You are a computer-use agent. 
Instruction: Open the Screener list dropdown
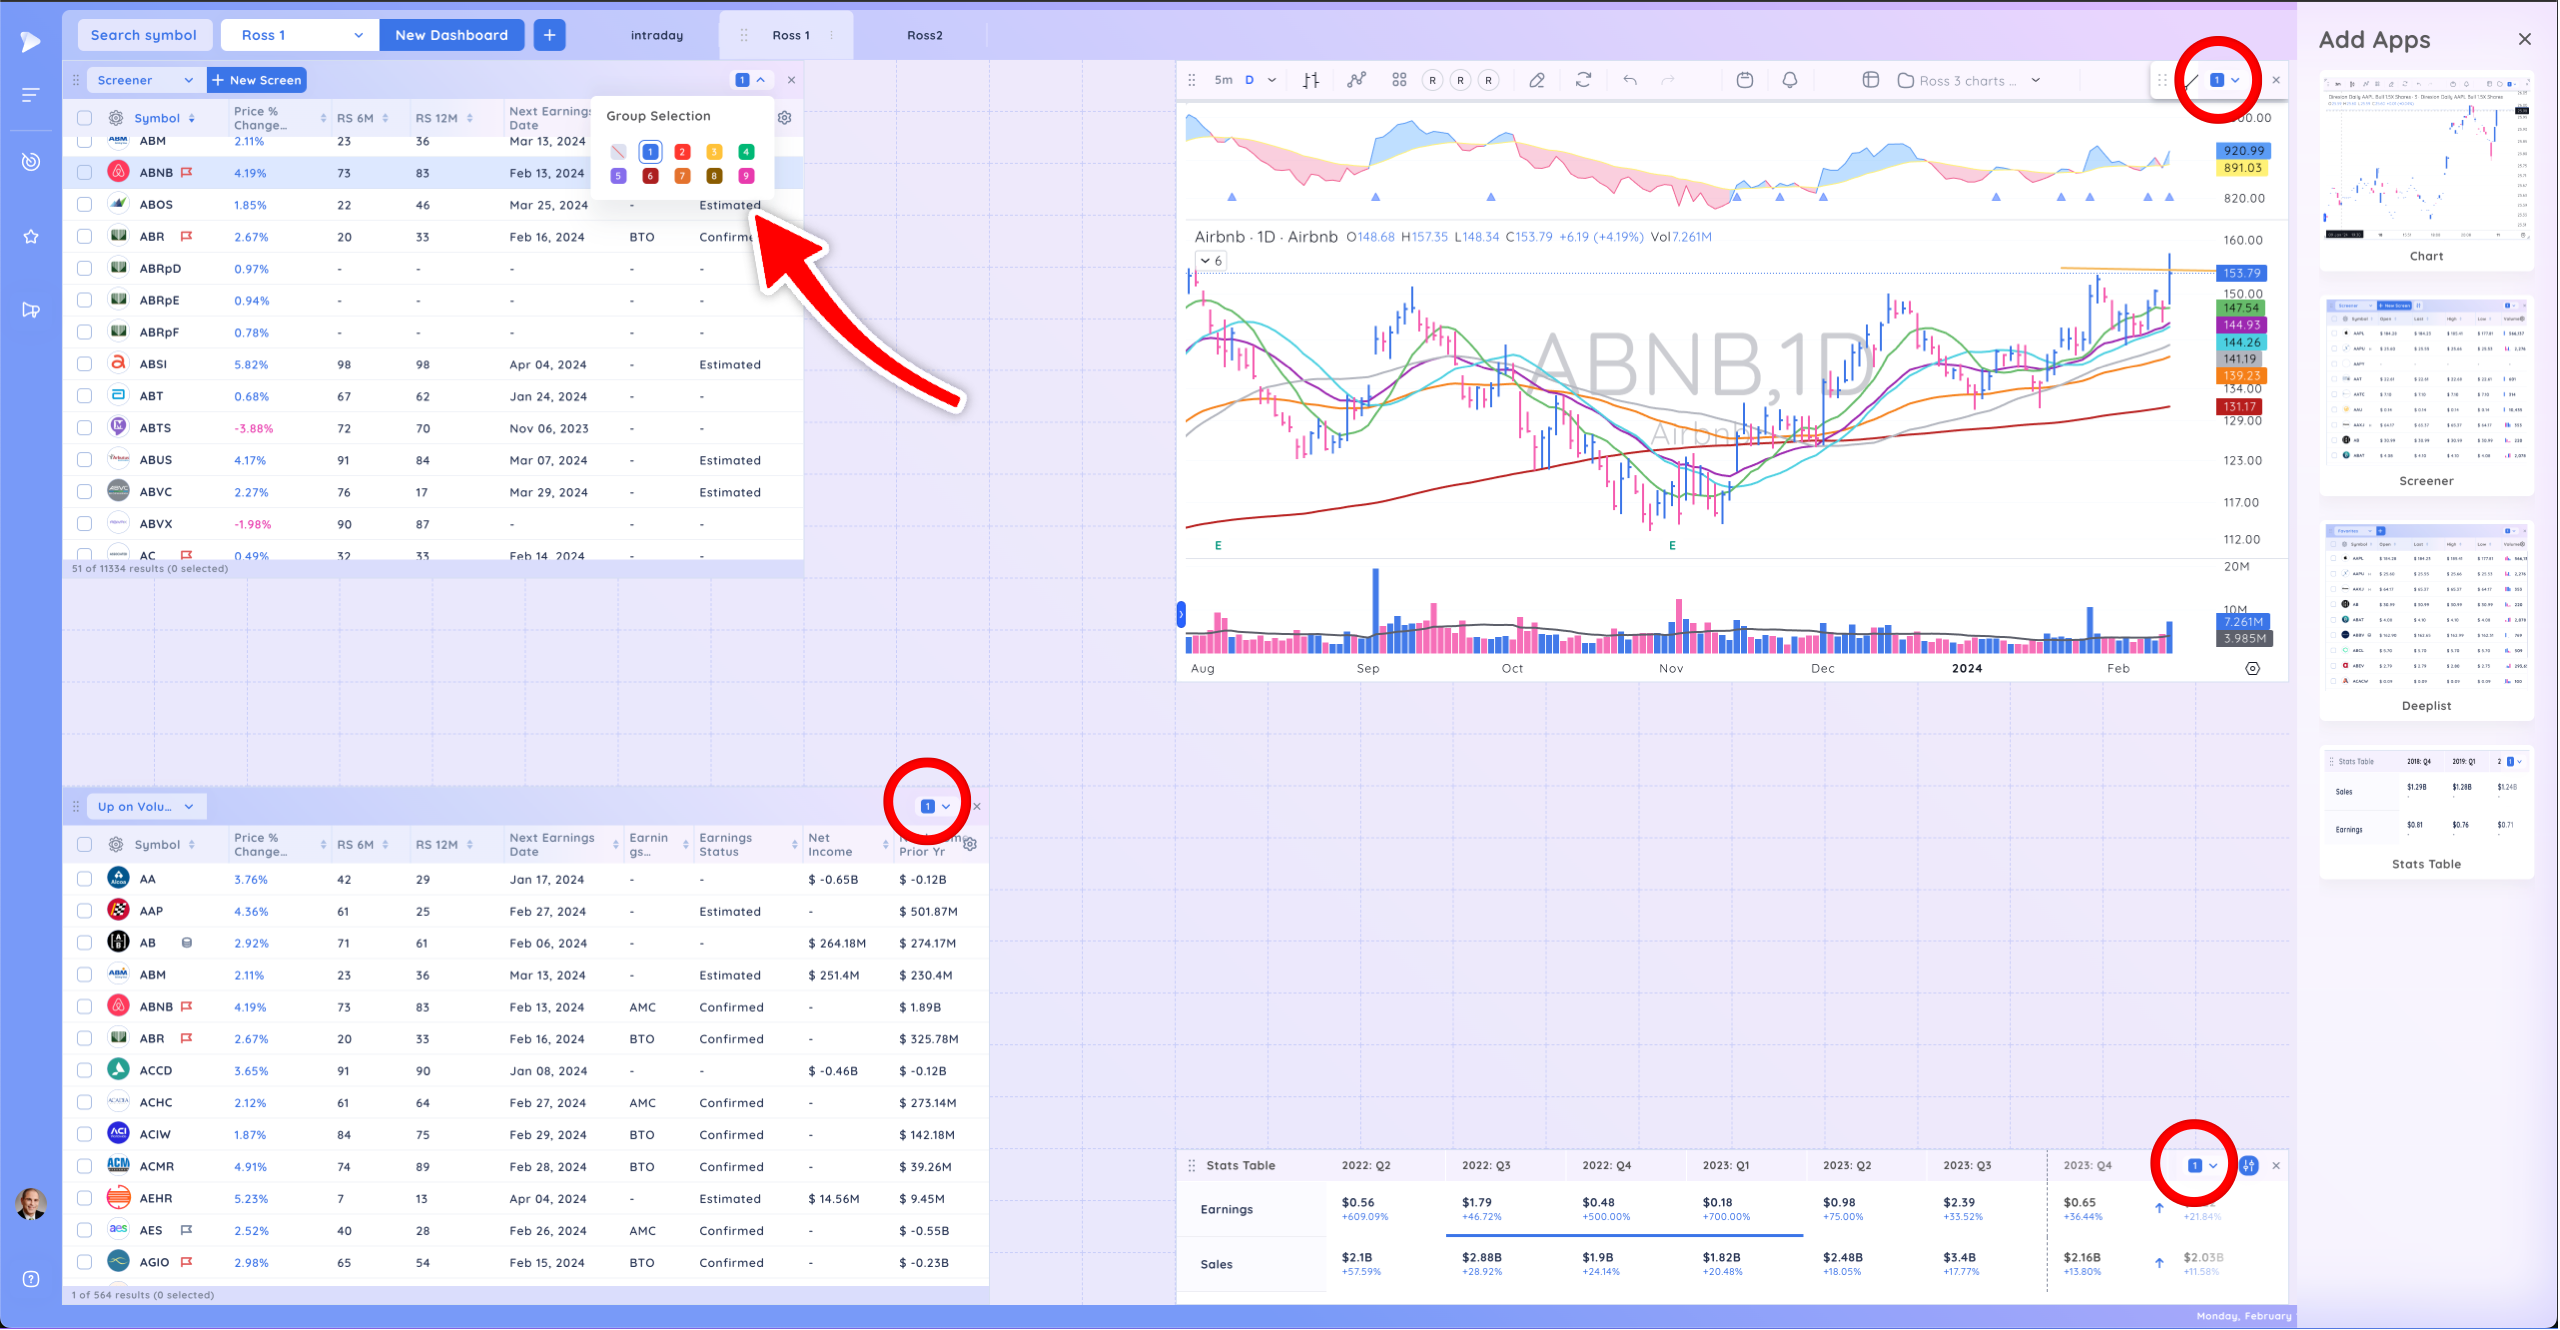[x=145, y=80]
